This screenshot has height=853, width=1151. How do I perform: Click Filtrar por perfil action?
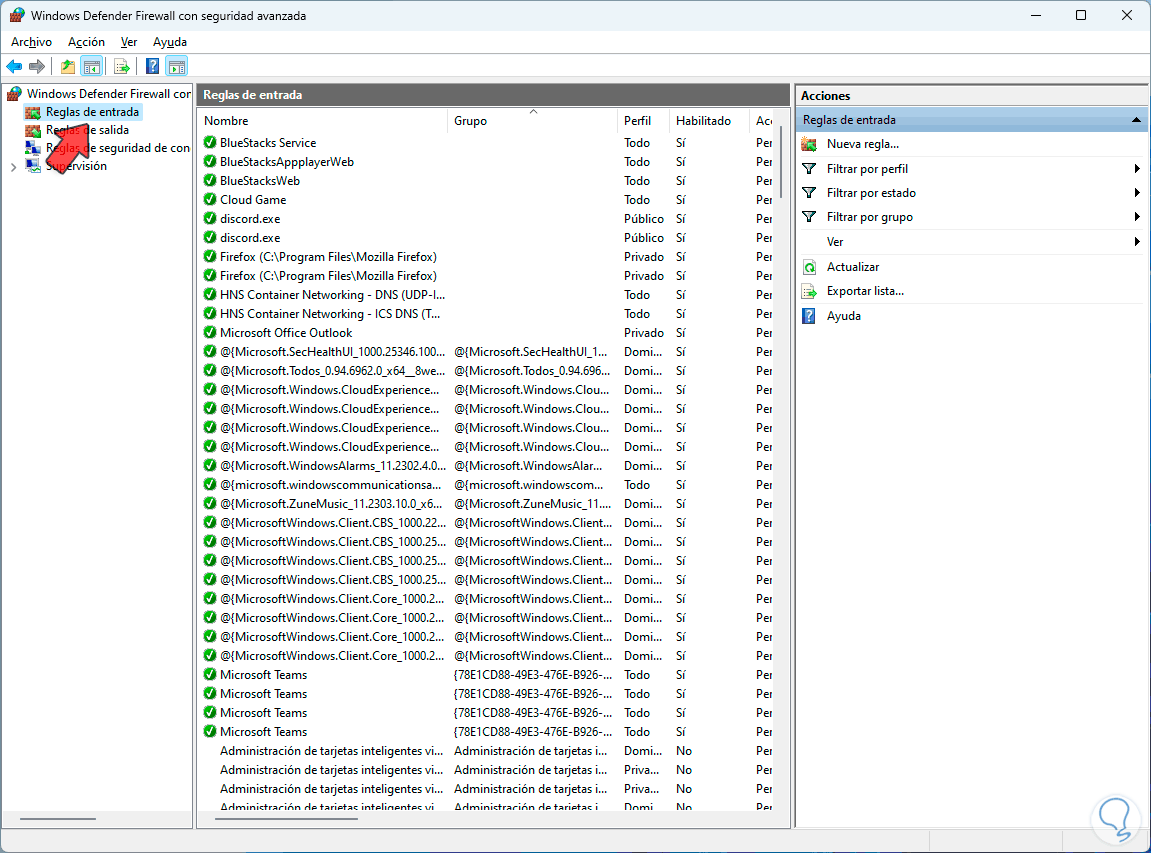[867, 169]
